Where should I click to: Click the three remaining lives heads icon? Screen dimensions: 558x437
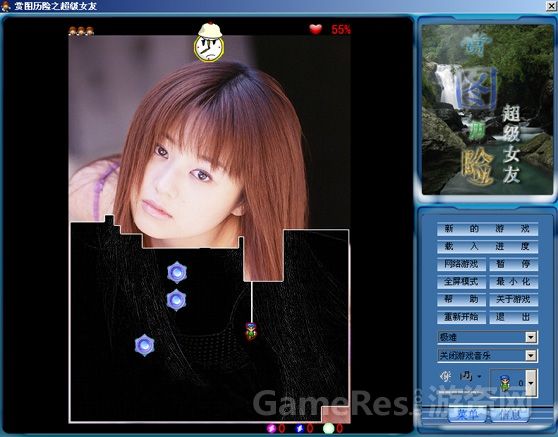pyautogui.click(x=81, y=31)
